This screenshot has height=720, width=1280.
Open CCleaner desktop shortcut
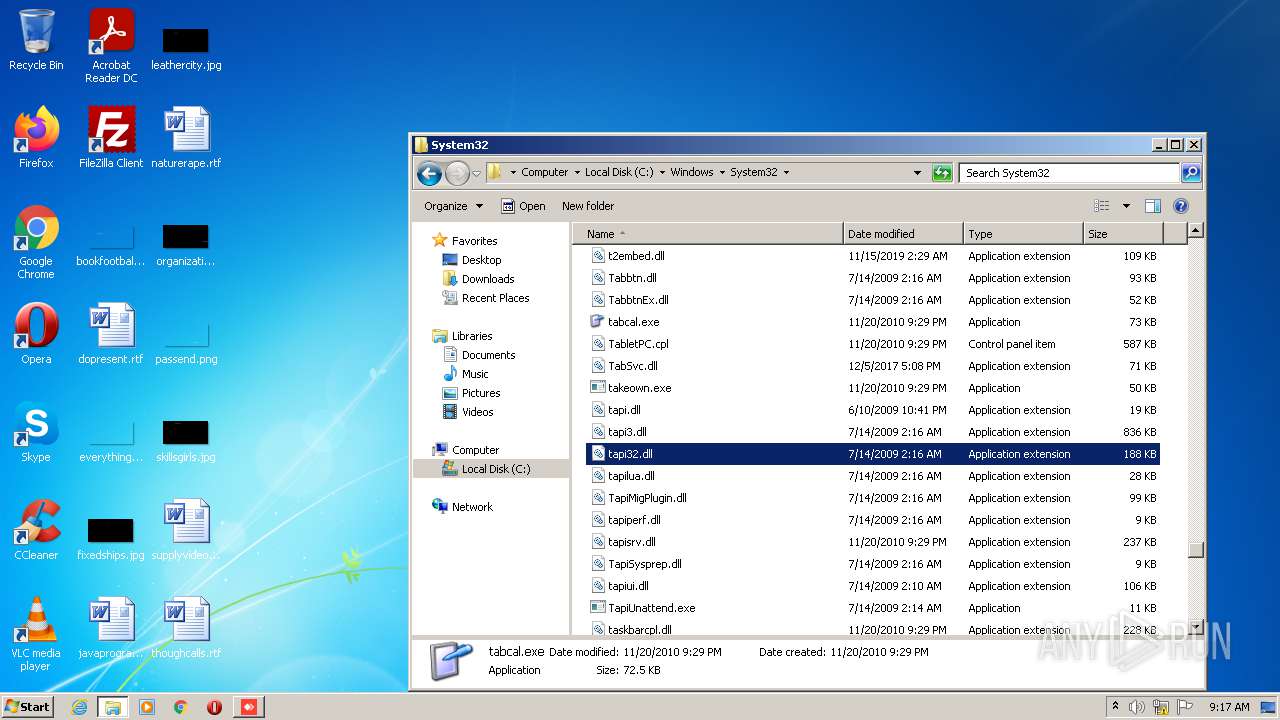[36, 529]
